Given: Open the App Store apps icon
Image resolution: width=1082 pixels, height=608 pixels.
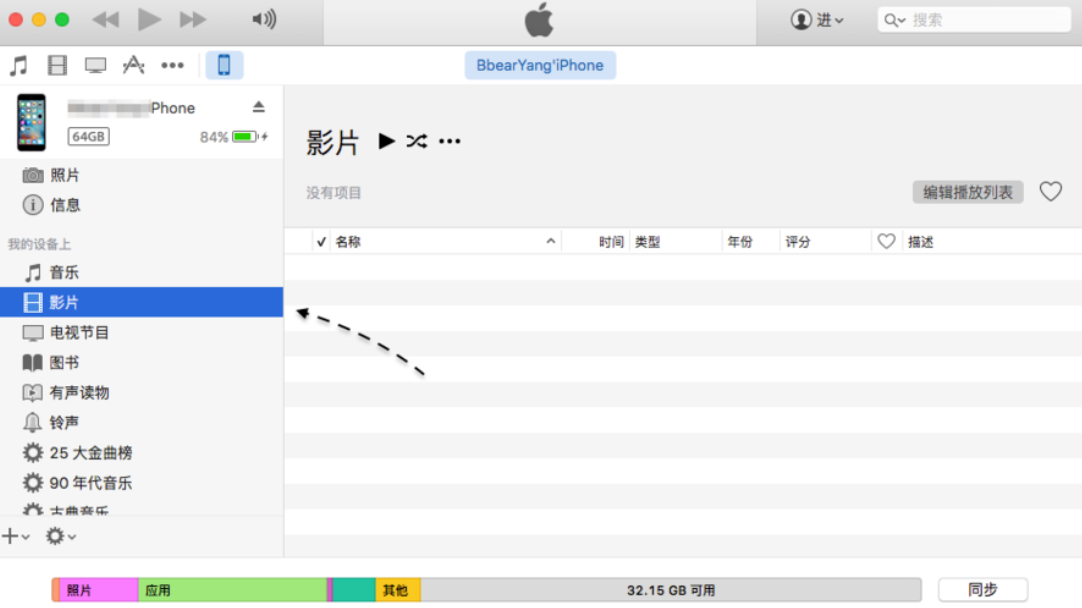Looking at the screenshot, I should click(133, 66).
